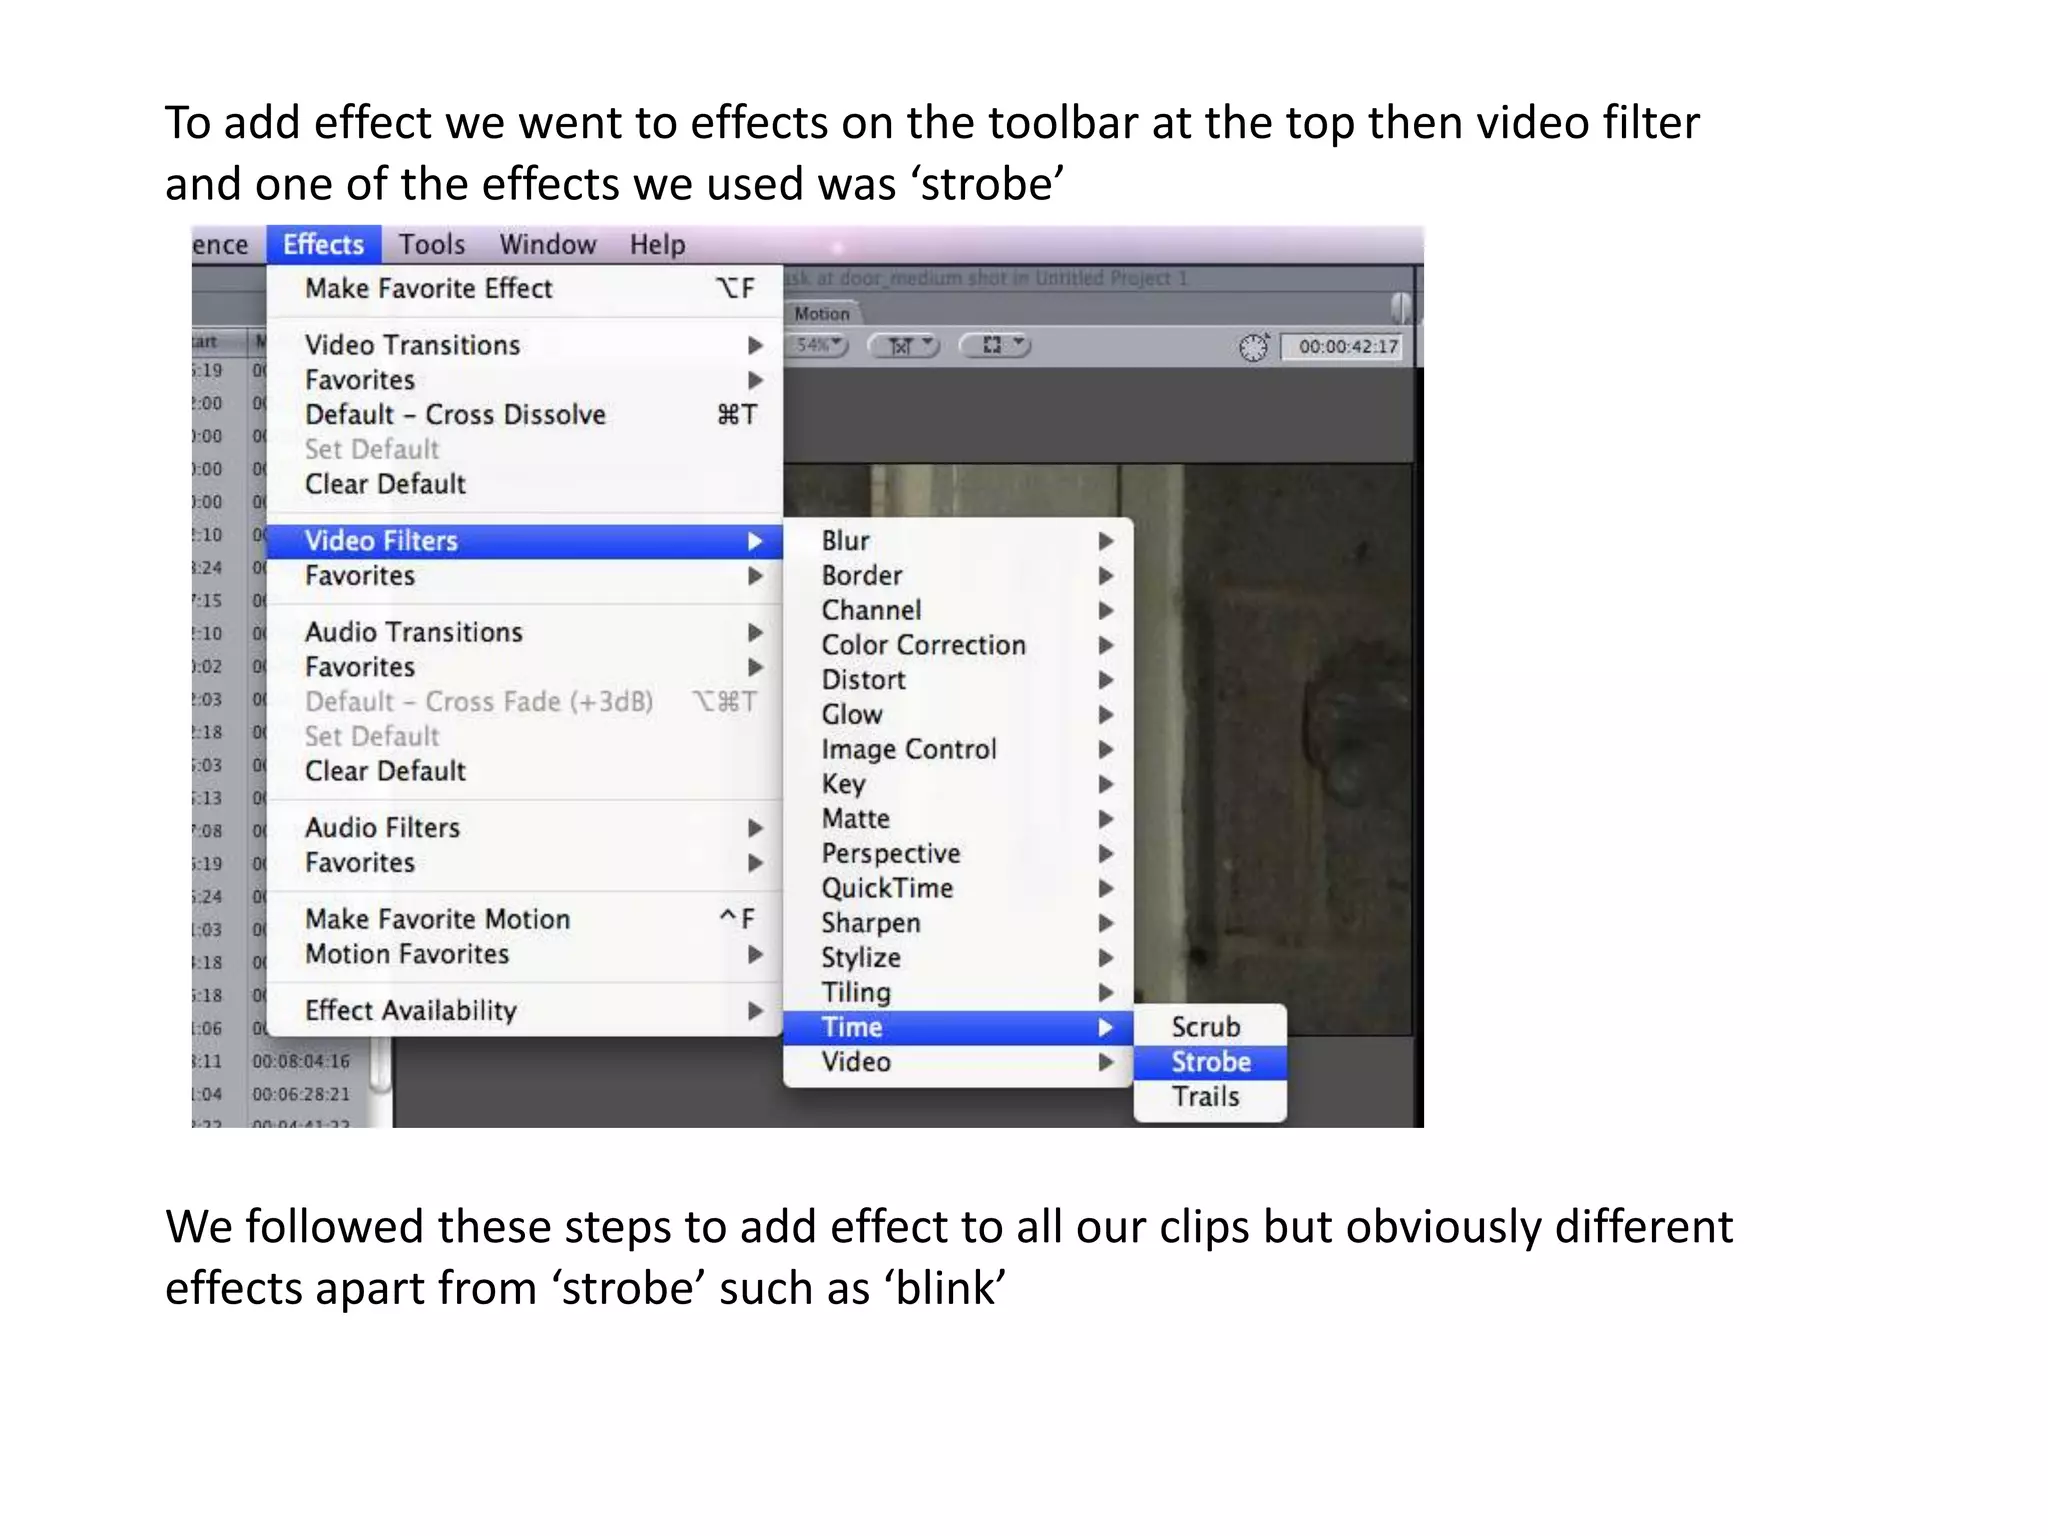This screenshot has height=1536, width=2048.
Task: Open the Key filter category
Action: point(958,784)
